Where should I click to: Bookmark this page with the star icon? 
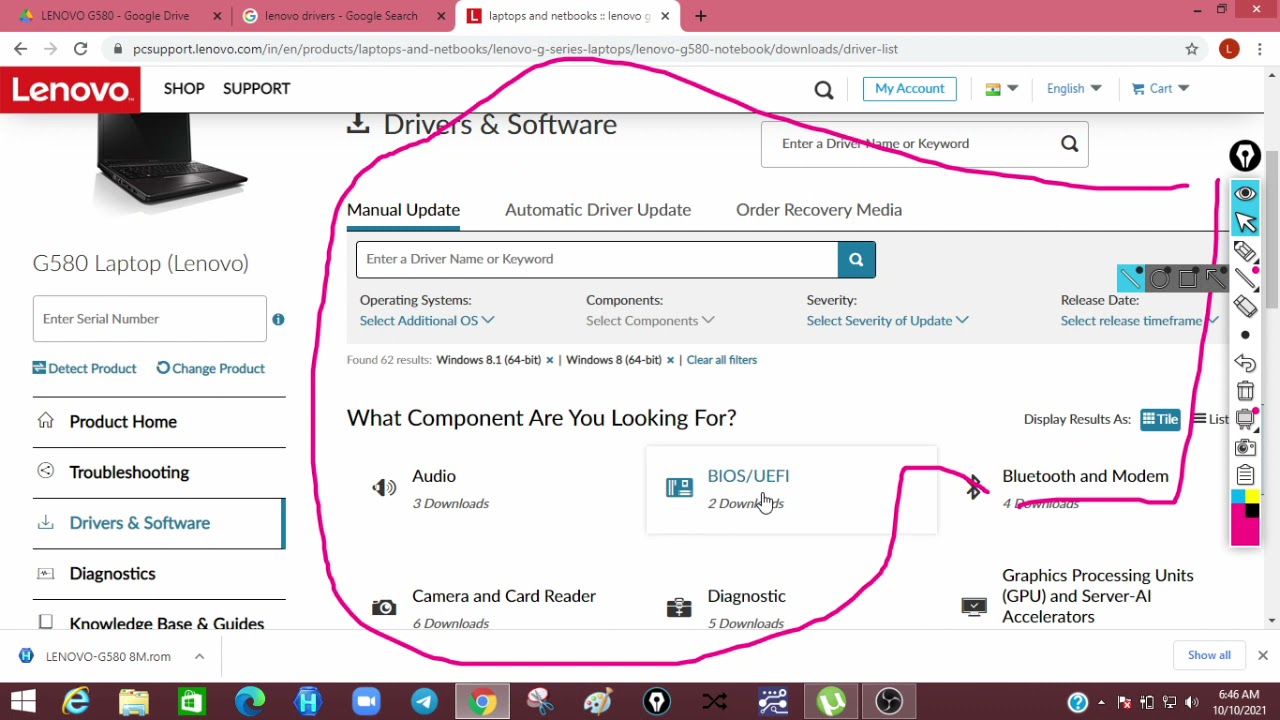[x=1192, y=49]
